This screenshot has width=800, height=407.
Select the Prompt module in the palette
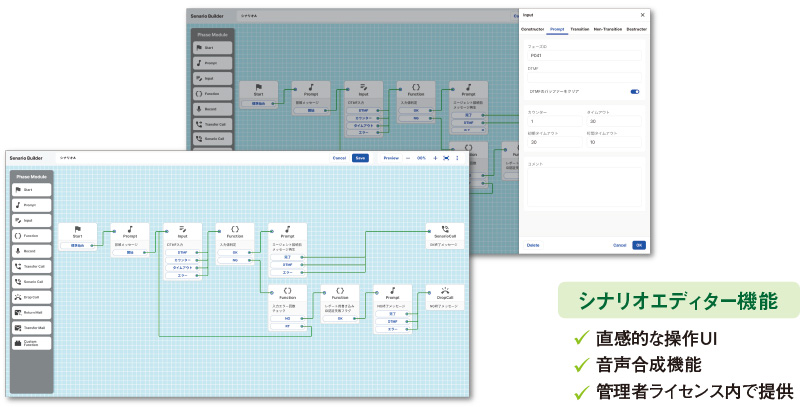click(31, 203)
